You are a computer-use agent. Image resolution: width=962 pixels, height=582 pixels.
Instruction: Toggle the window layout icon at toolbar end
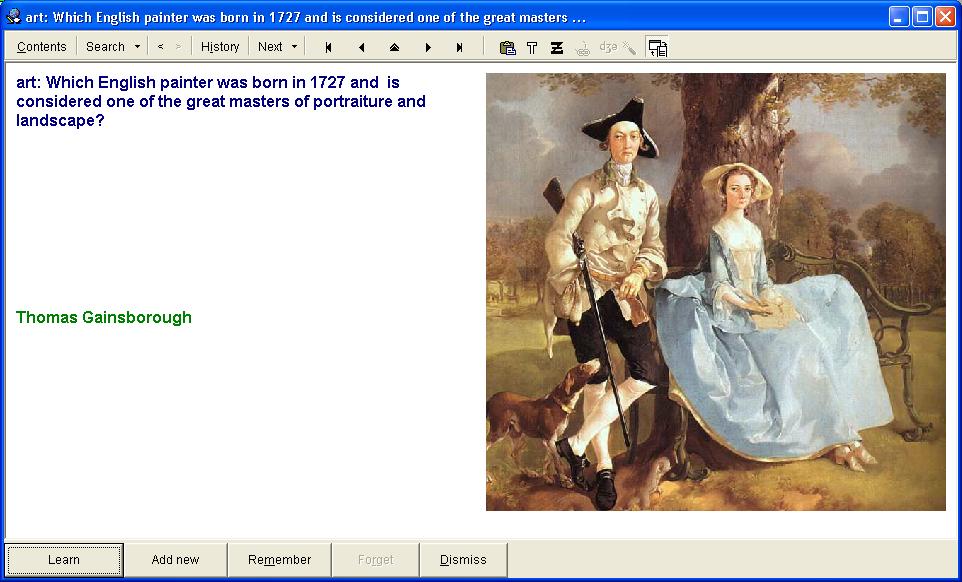click(657, 47)
